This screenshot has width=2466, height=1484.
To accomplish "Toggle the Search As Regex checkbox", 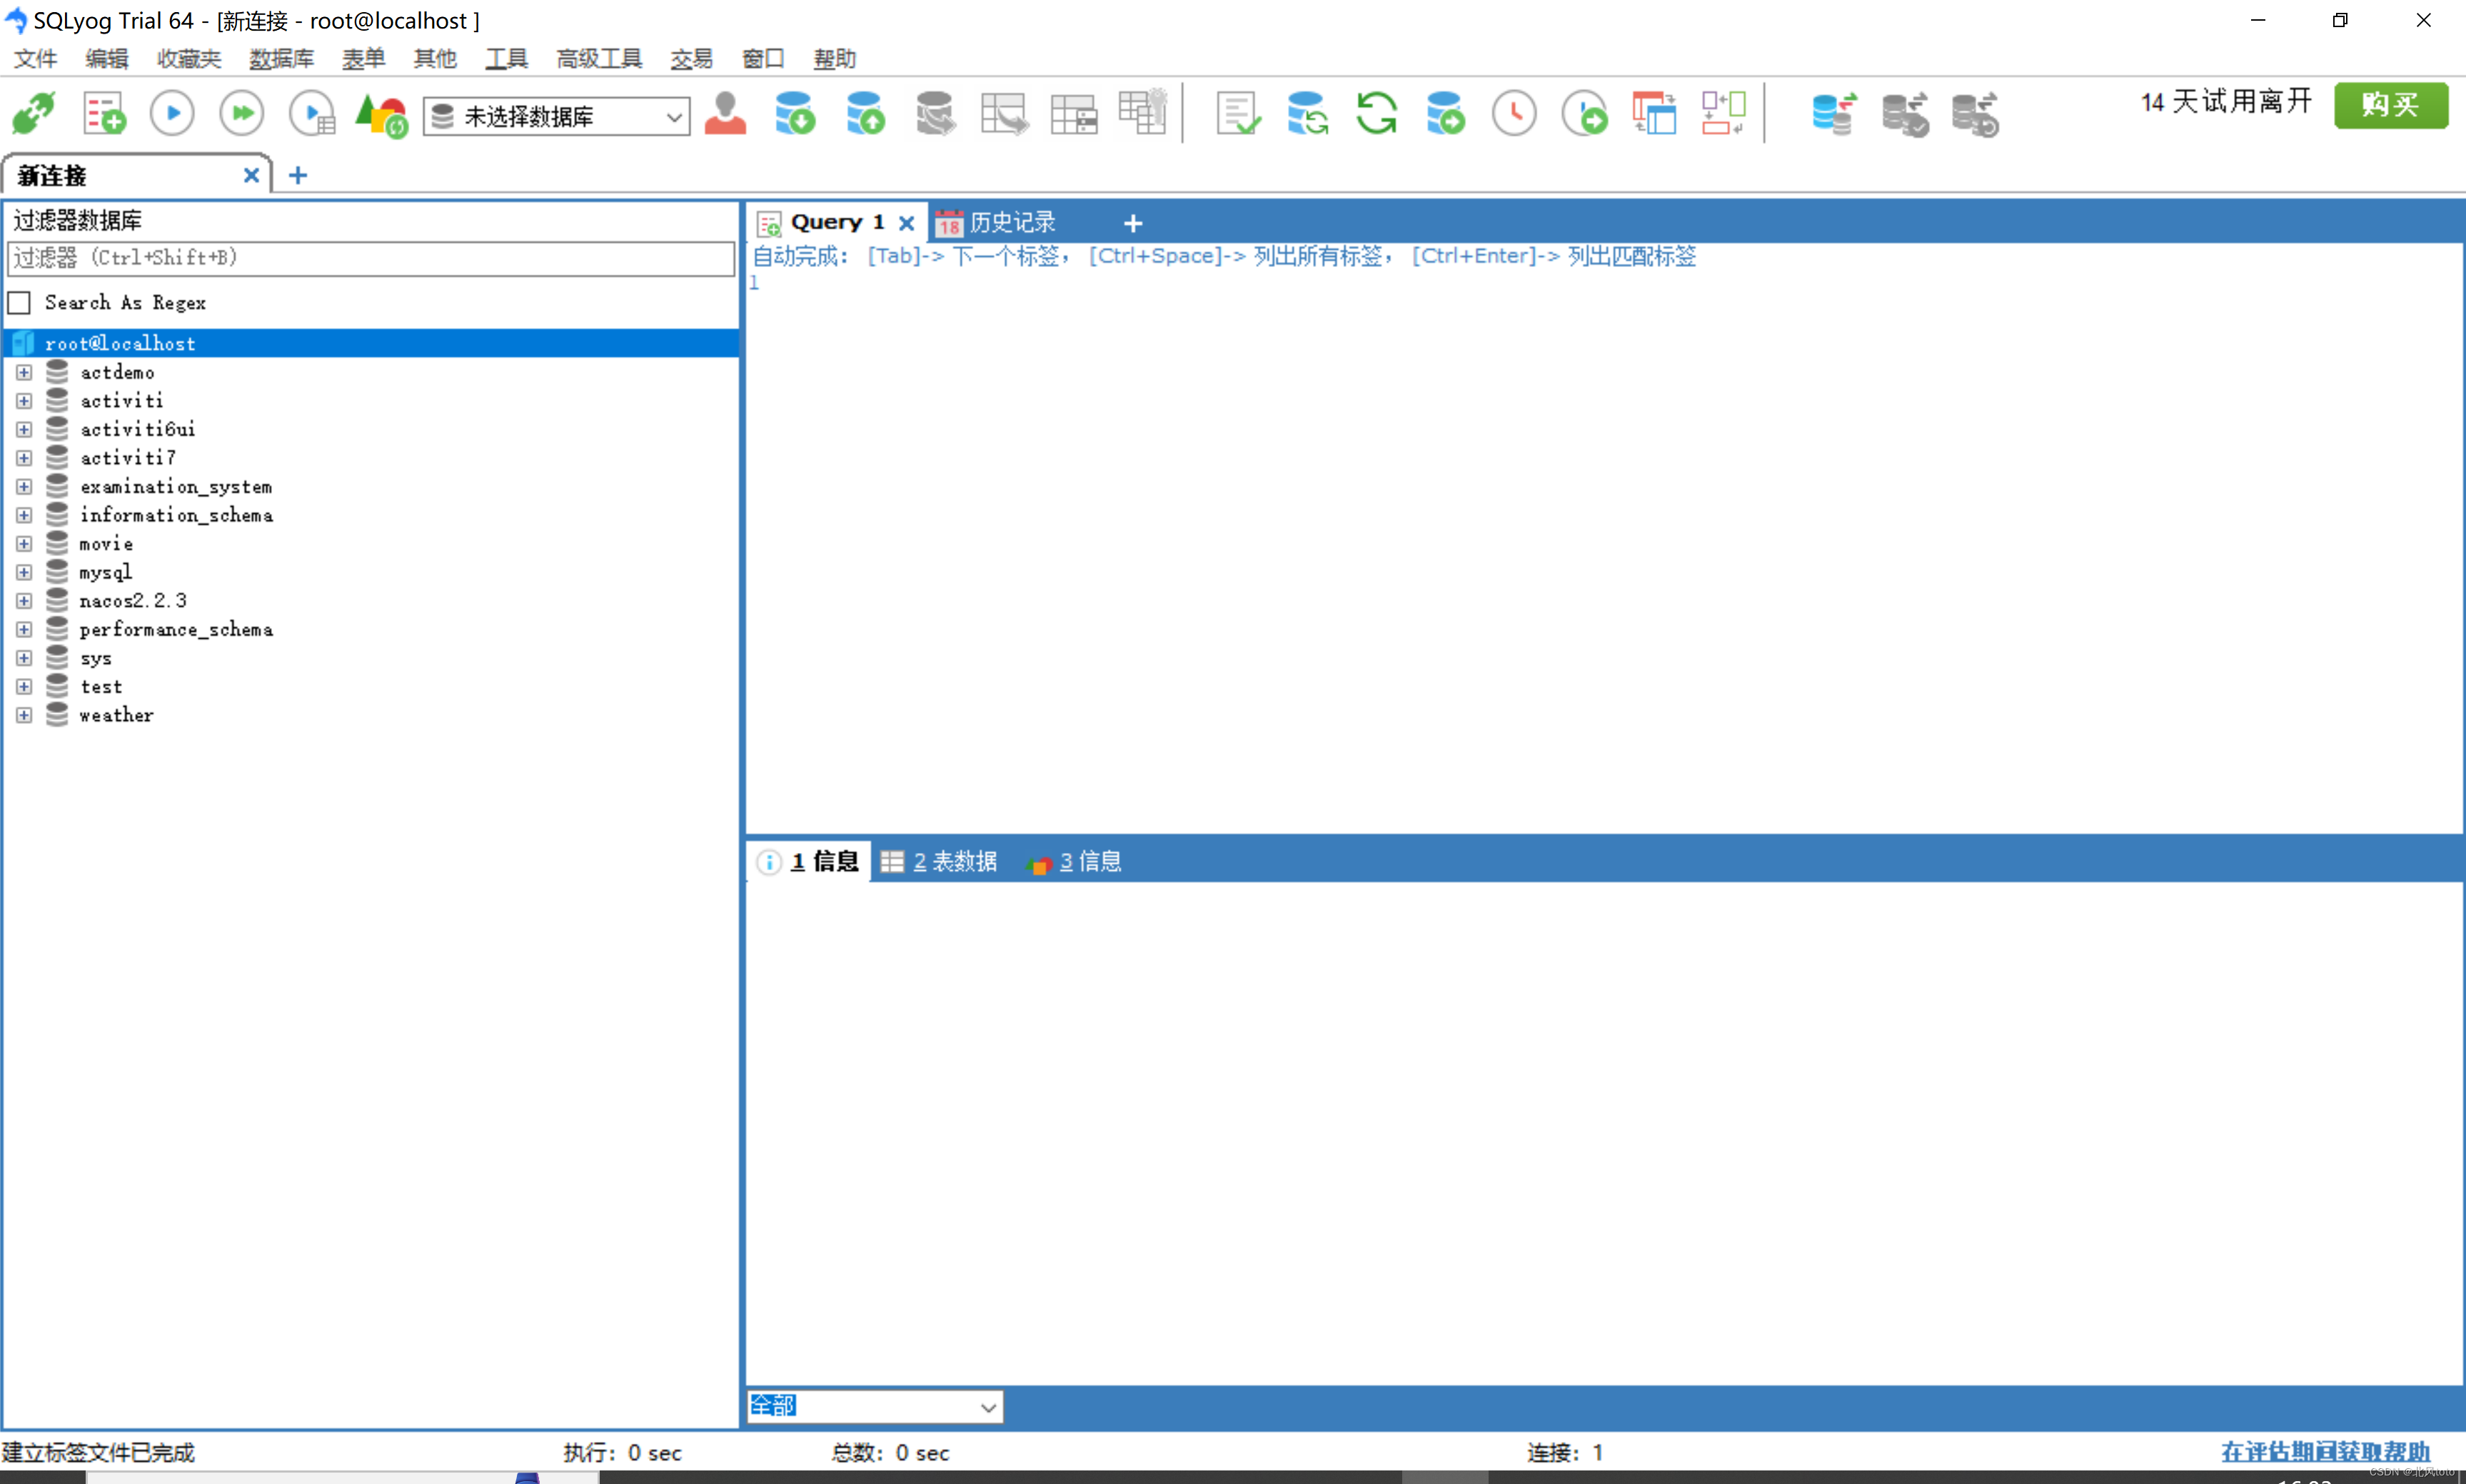I will tap(19, 303).
